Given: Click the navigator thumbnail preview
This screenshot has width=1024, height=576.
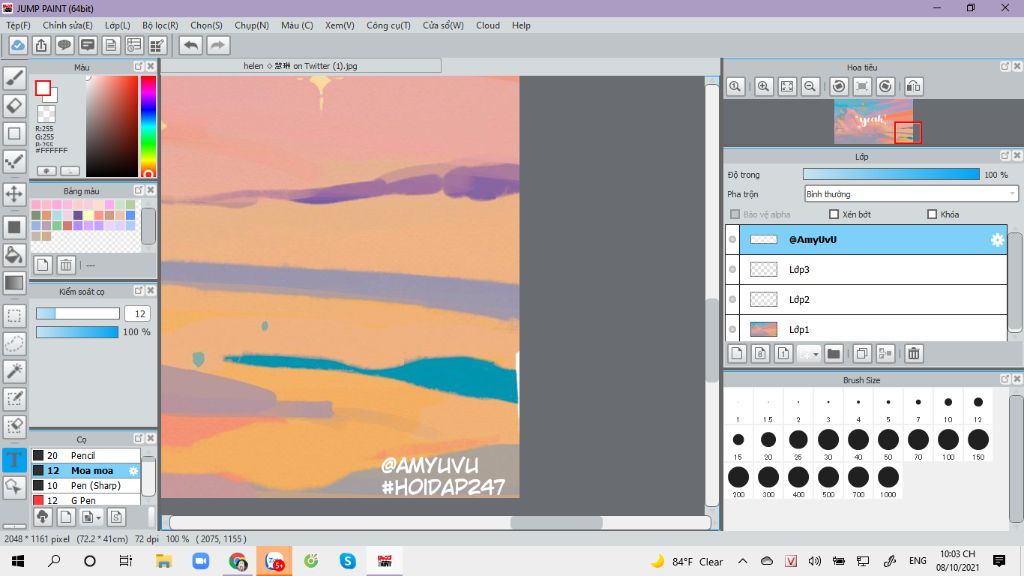Looking at the screenshot, I should click(873, 121).
